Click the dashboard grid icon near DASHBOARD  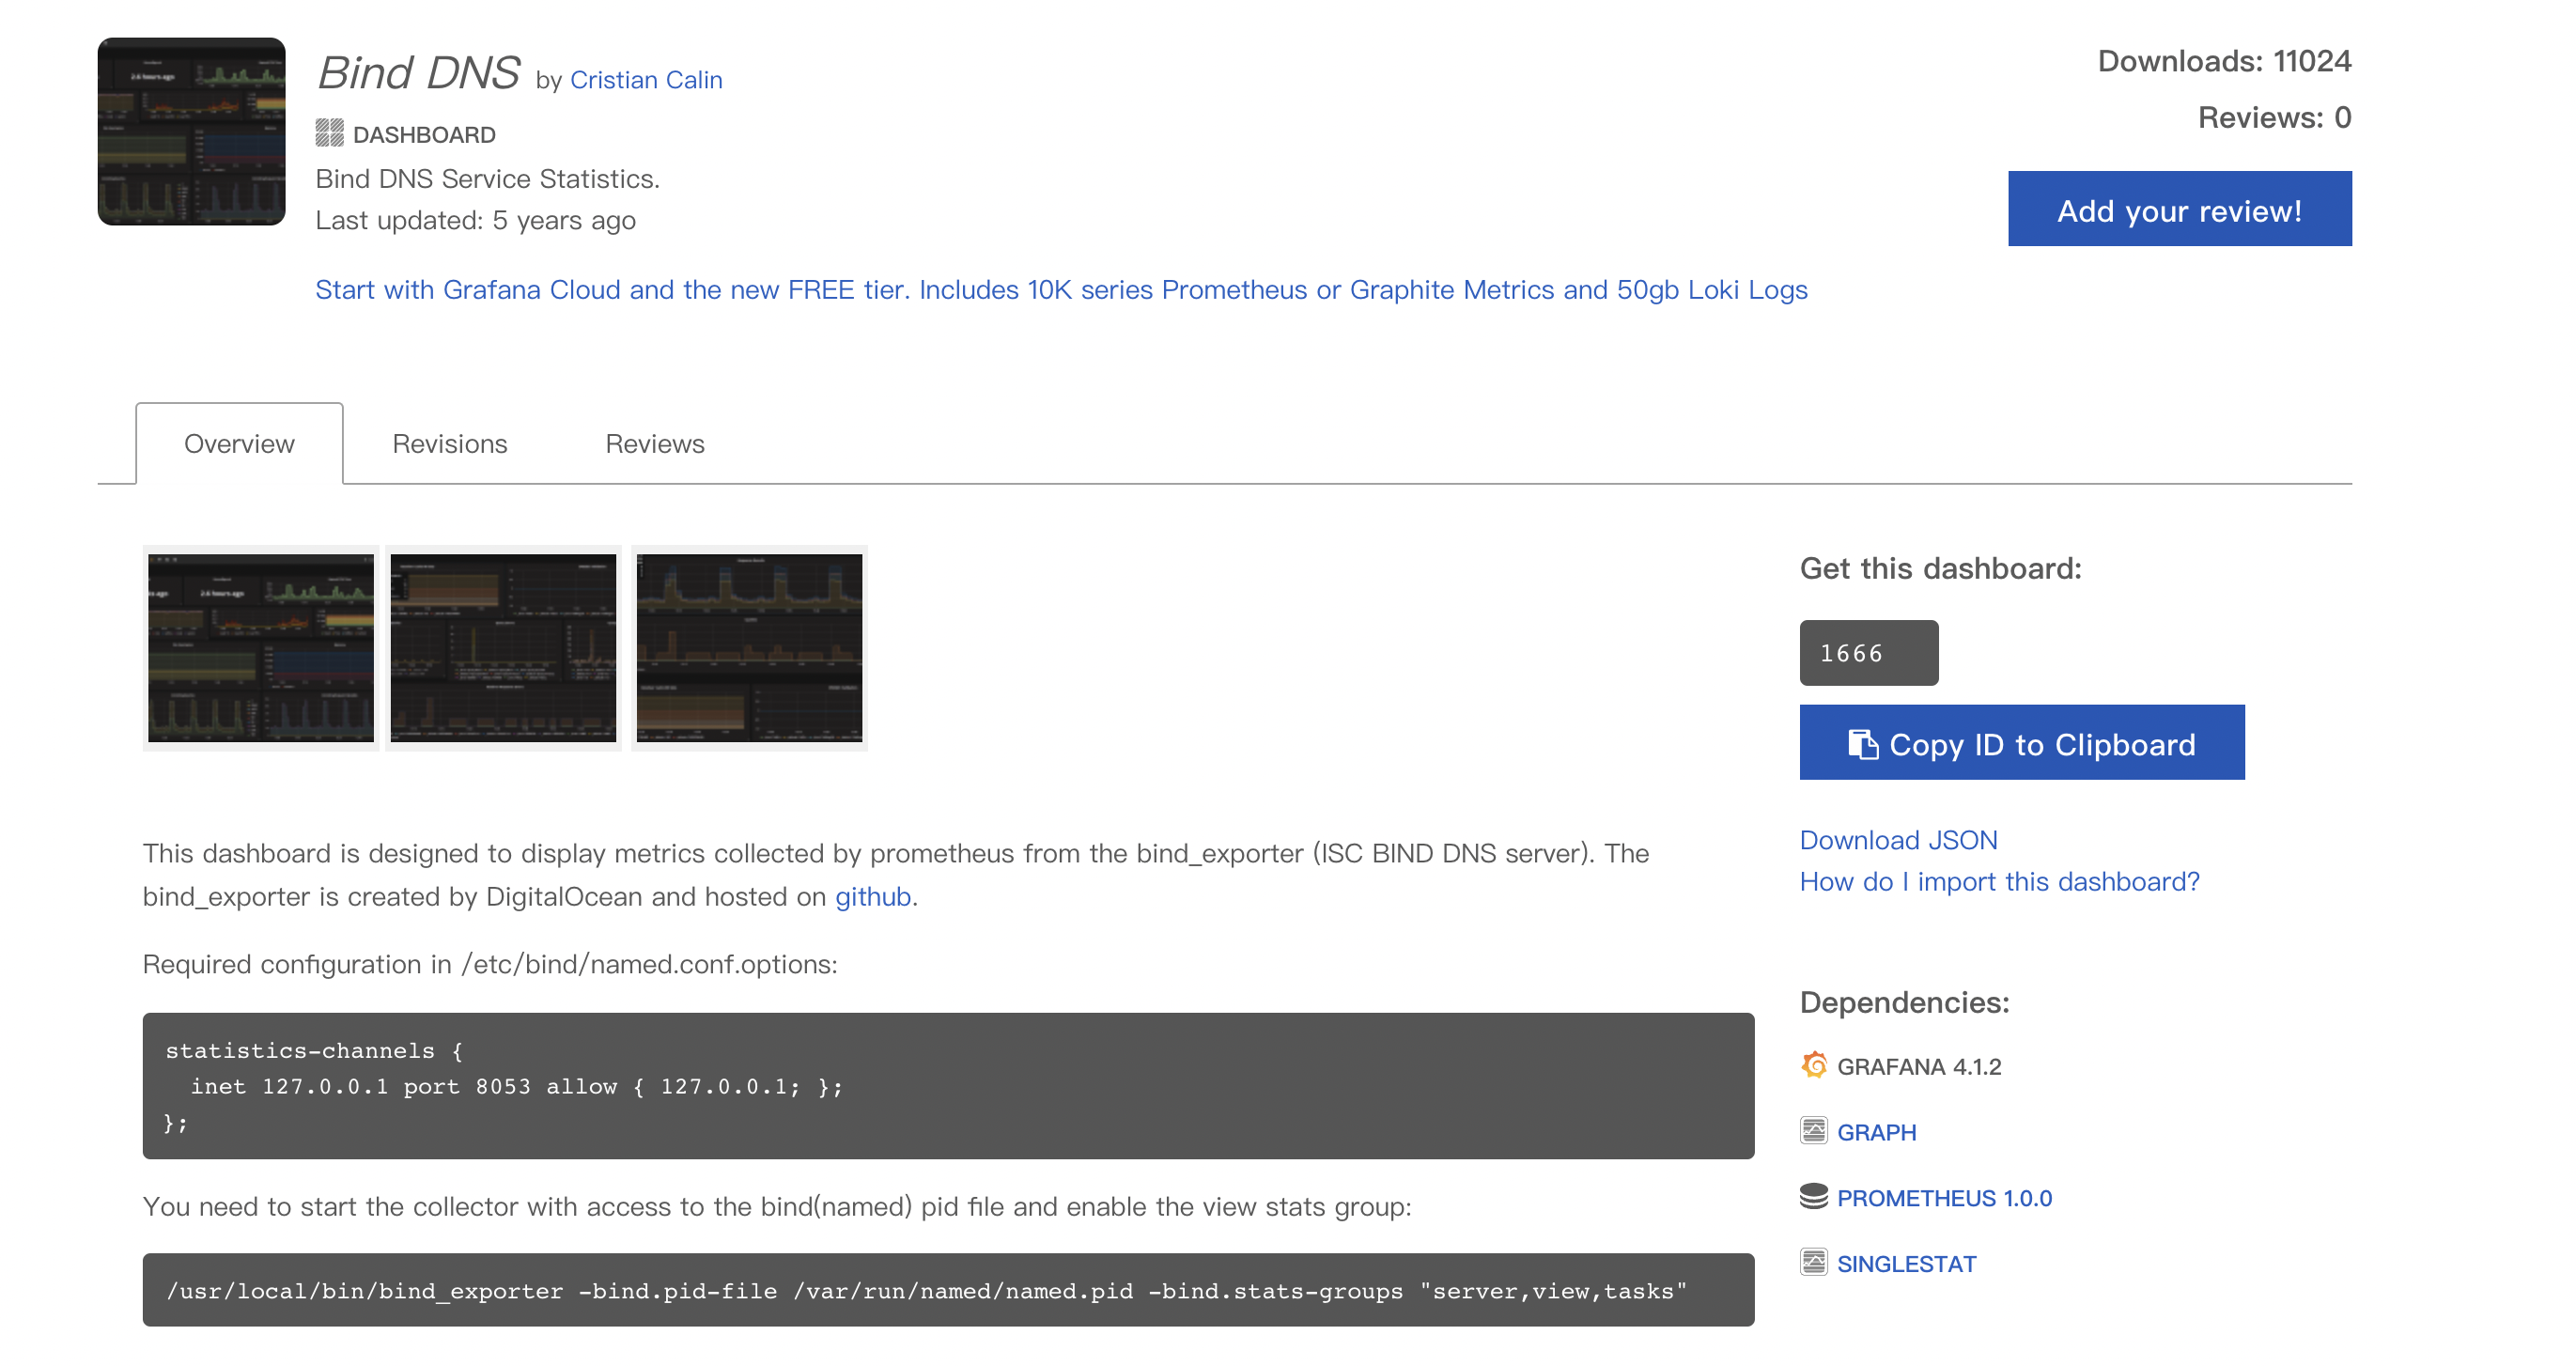click(329, 133)
